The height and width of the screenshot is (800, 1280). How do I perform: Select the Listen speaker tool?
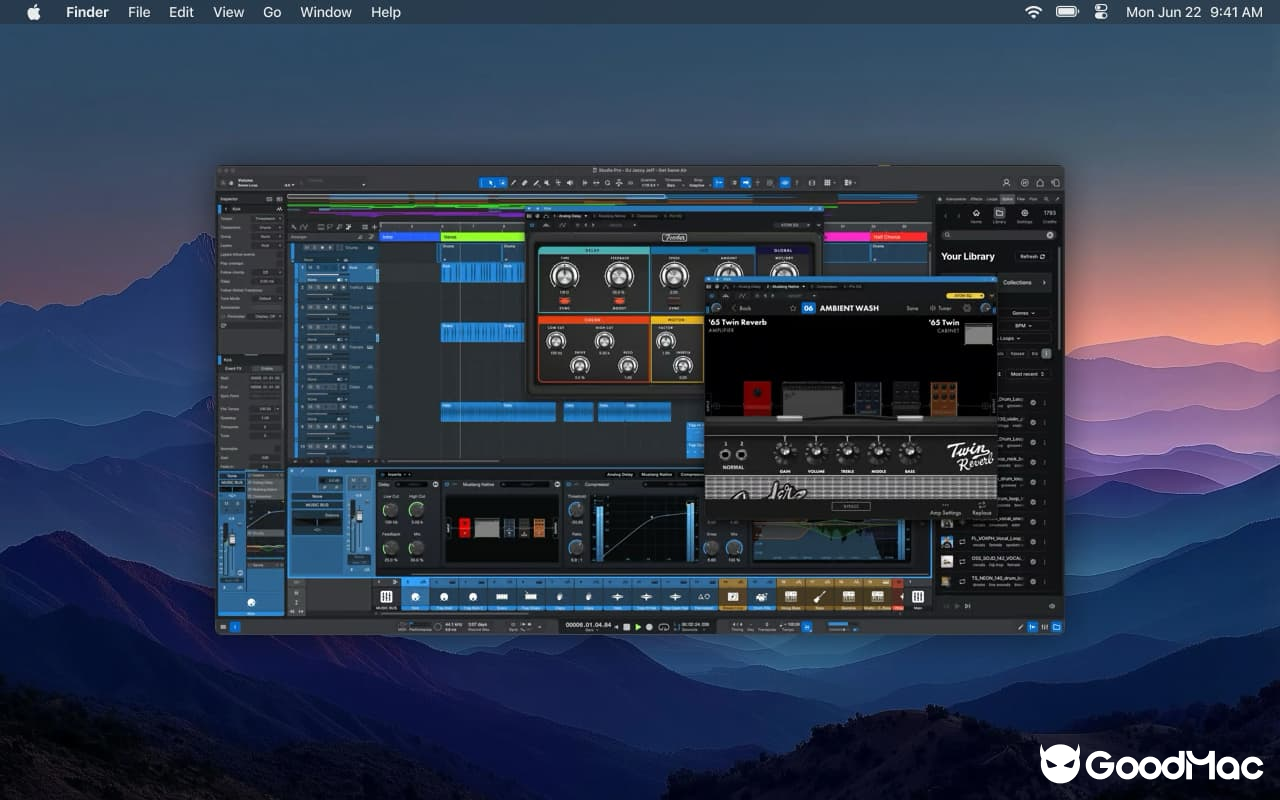pyautogui.click(x=570, y=183)
